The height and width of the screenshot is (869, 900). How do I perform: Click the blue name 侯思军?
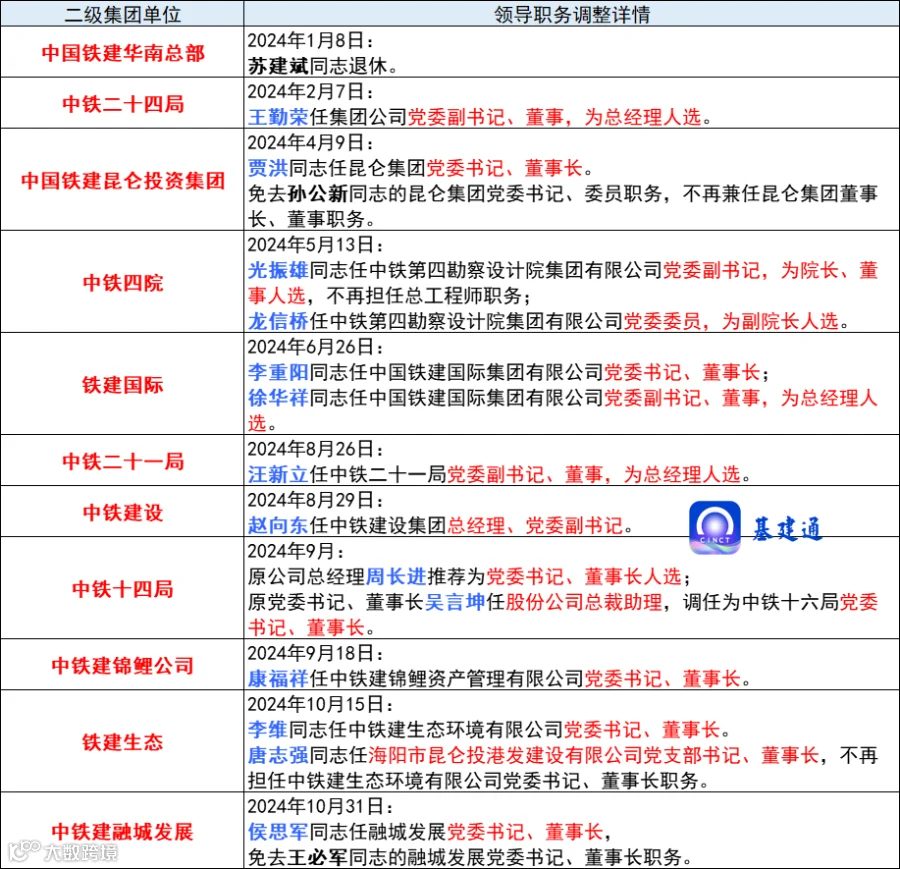[278, 832]
